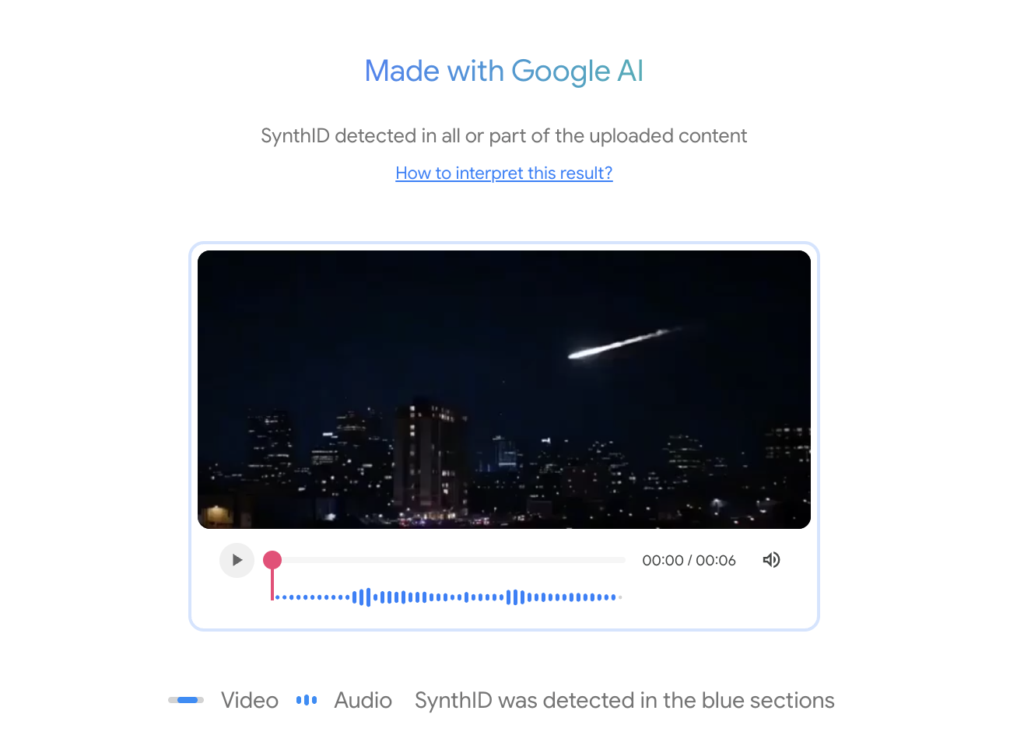Image resolution: width=1024 pixels, height=756 pixels.
Task: Click the pink playhead handle on the progress bar
Action: 272,559
